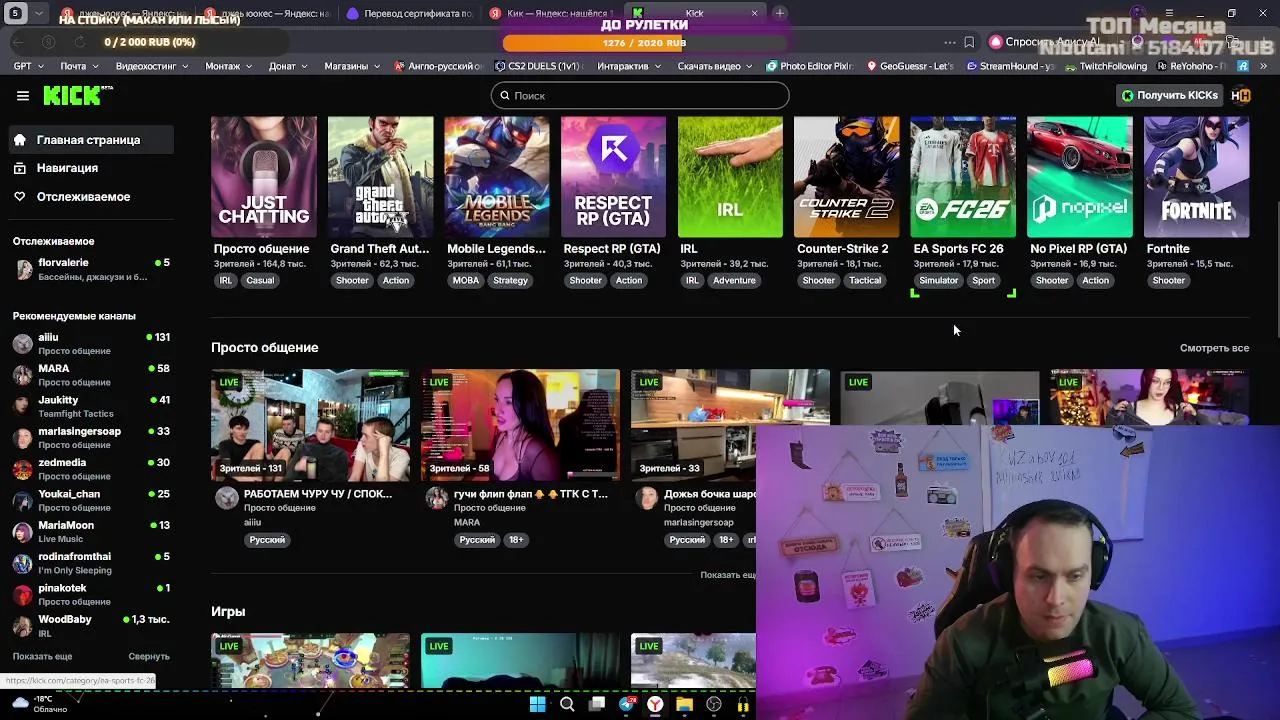The width and height of the screenshot is (1280, 720).
Task: Open Counter-Strike 2 category cover
Action: 847,177
